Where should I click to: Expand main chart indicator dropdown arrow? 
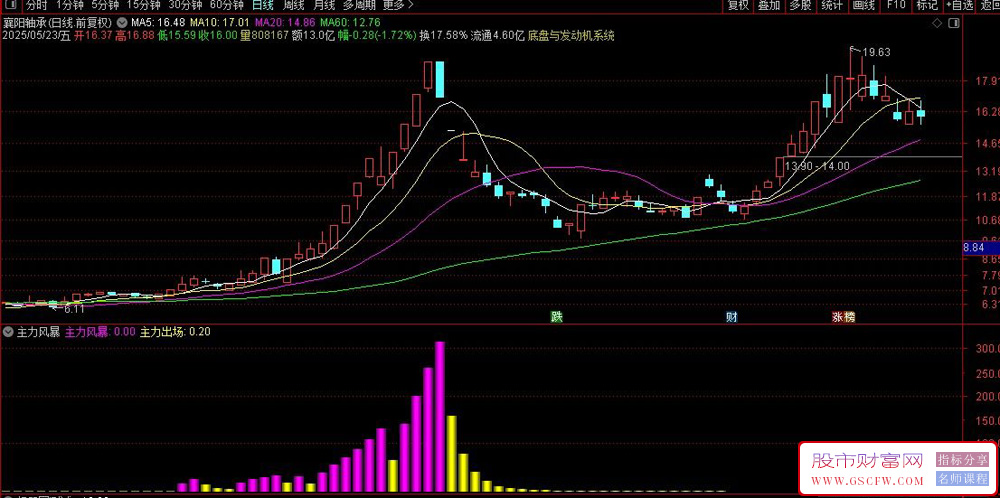coord(122,22)
